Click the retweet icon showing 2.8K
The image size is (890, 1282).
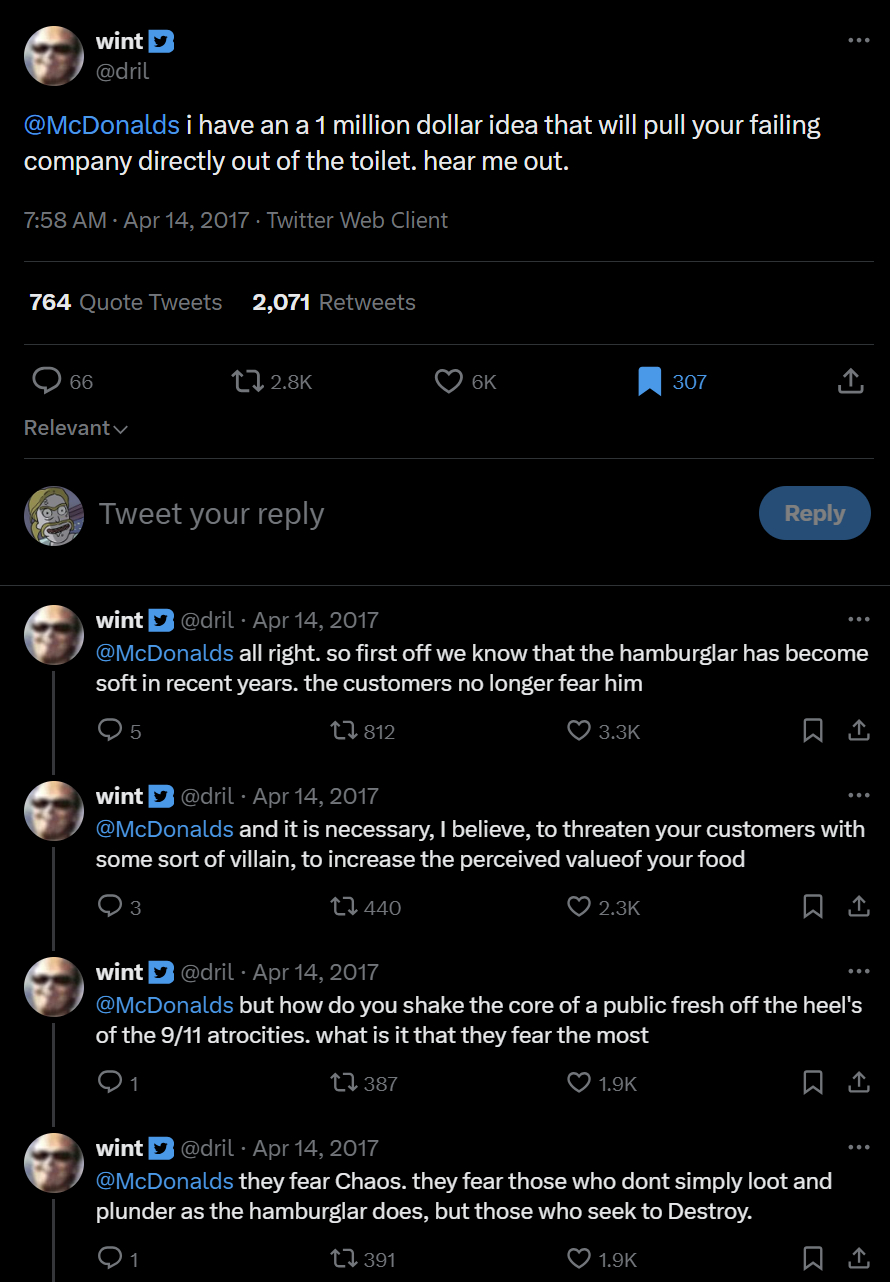pyautogui.click(x=247, y=381)
